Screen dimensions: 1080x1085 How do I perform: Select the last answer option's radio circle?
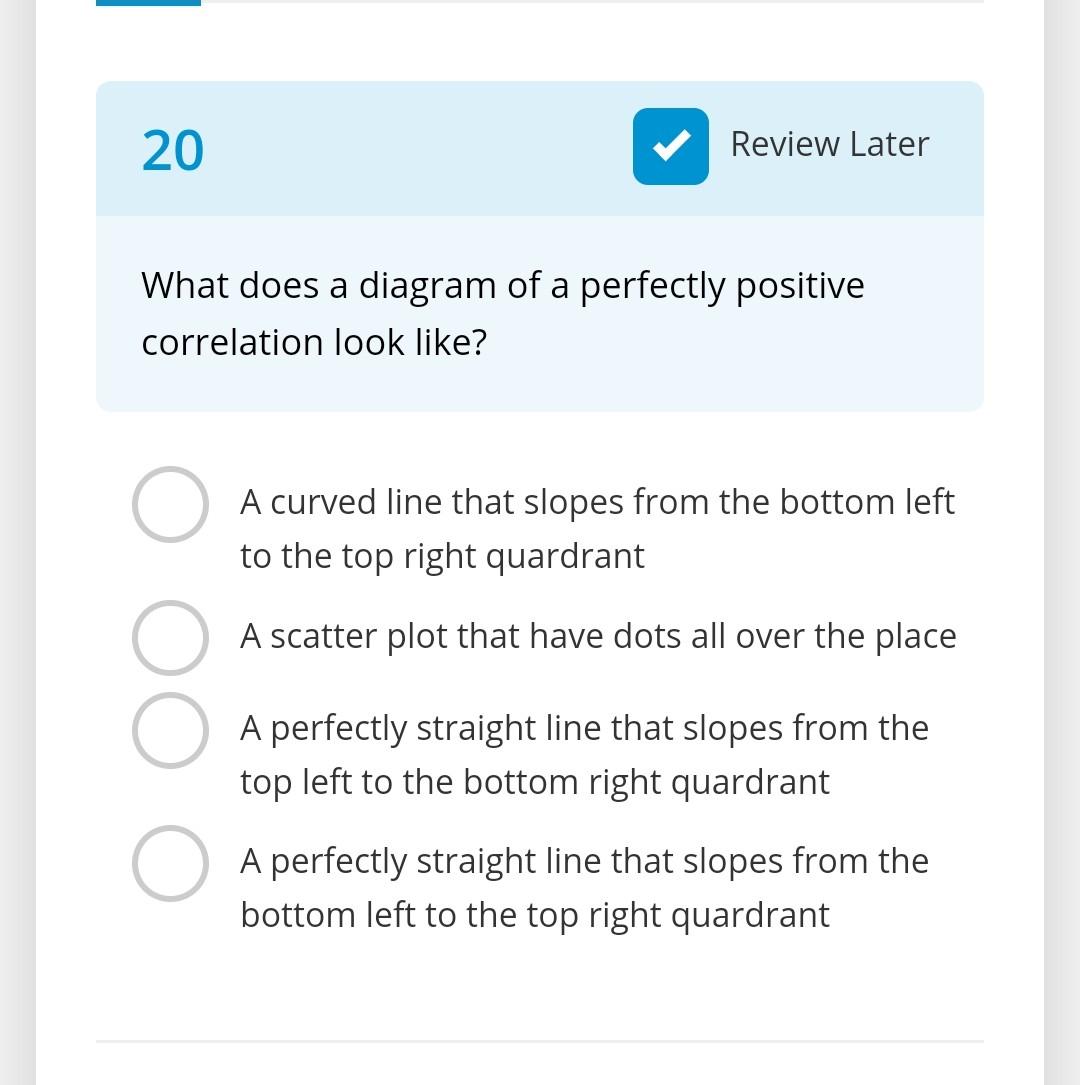coord(170,863)
